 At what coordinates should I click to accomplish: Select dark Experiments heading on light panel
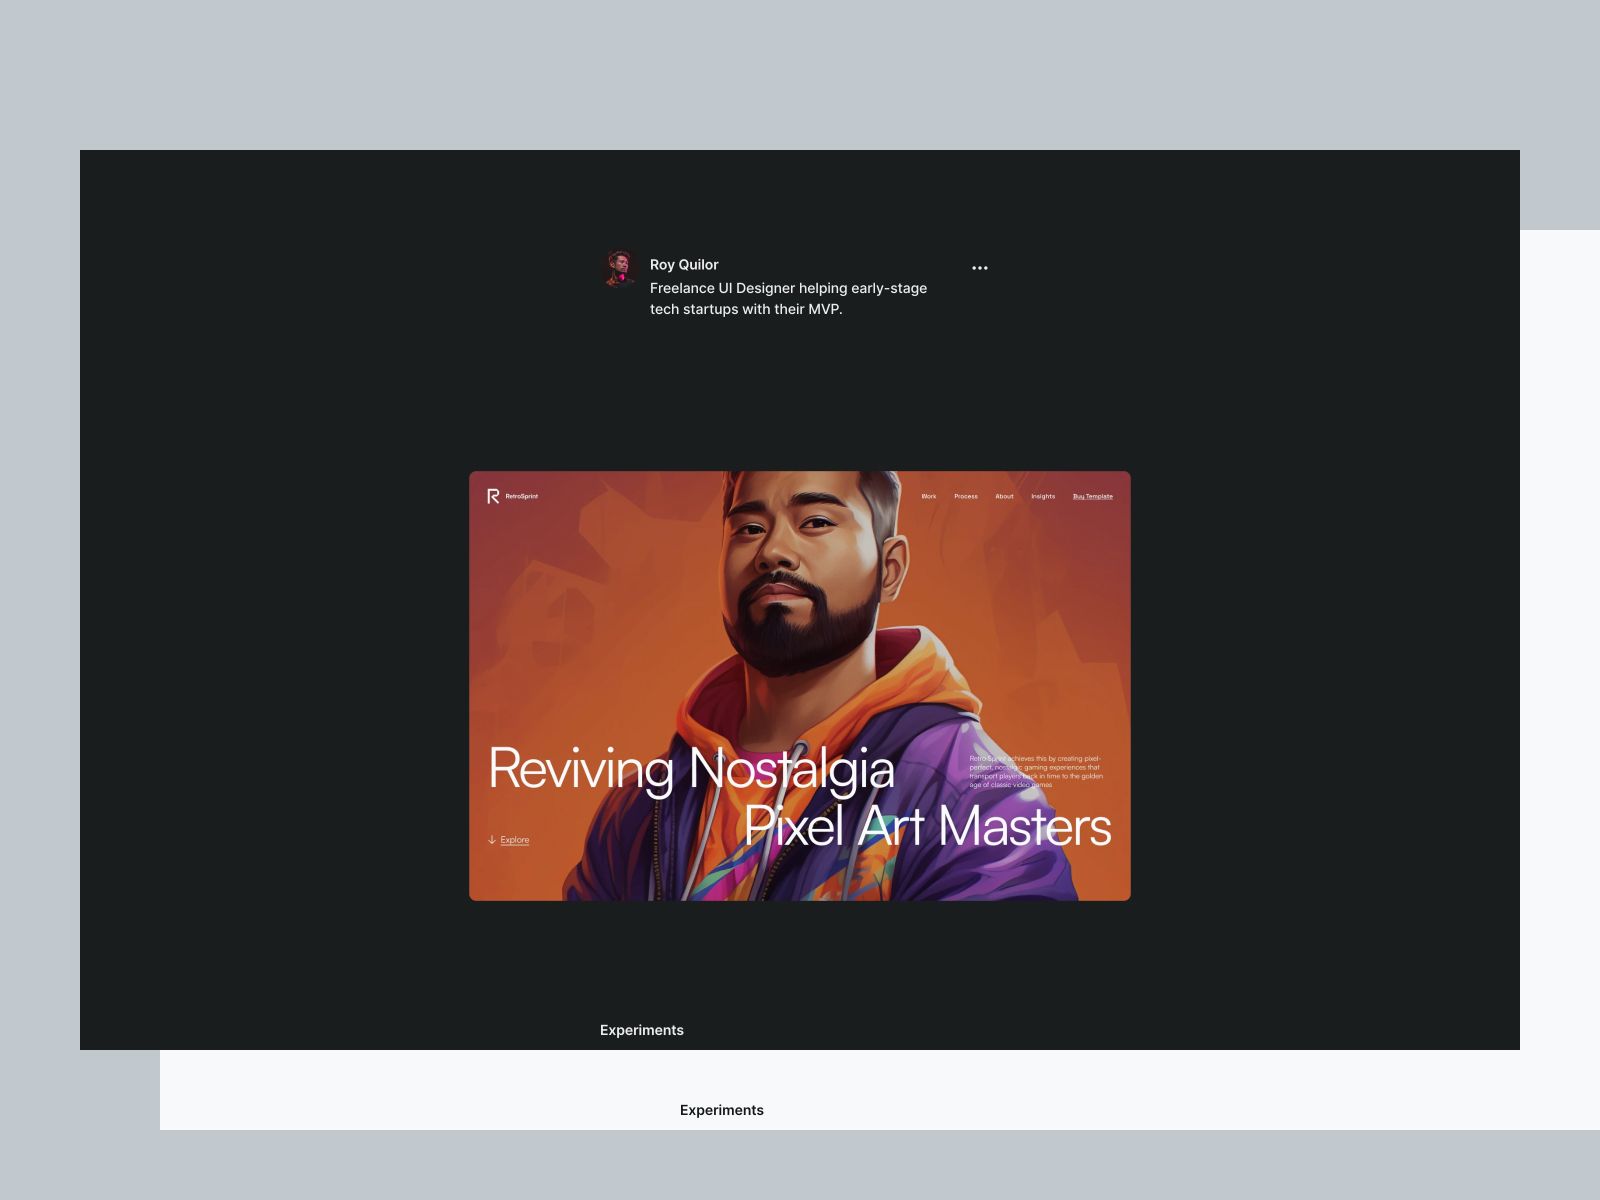(x=721, y=1110)
